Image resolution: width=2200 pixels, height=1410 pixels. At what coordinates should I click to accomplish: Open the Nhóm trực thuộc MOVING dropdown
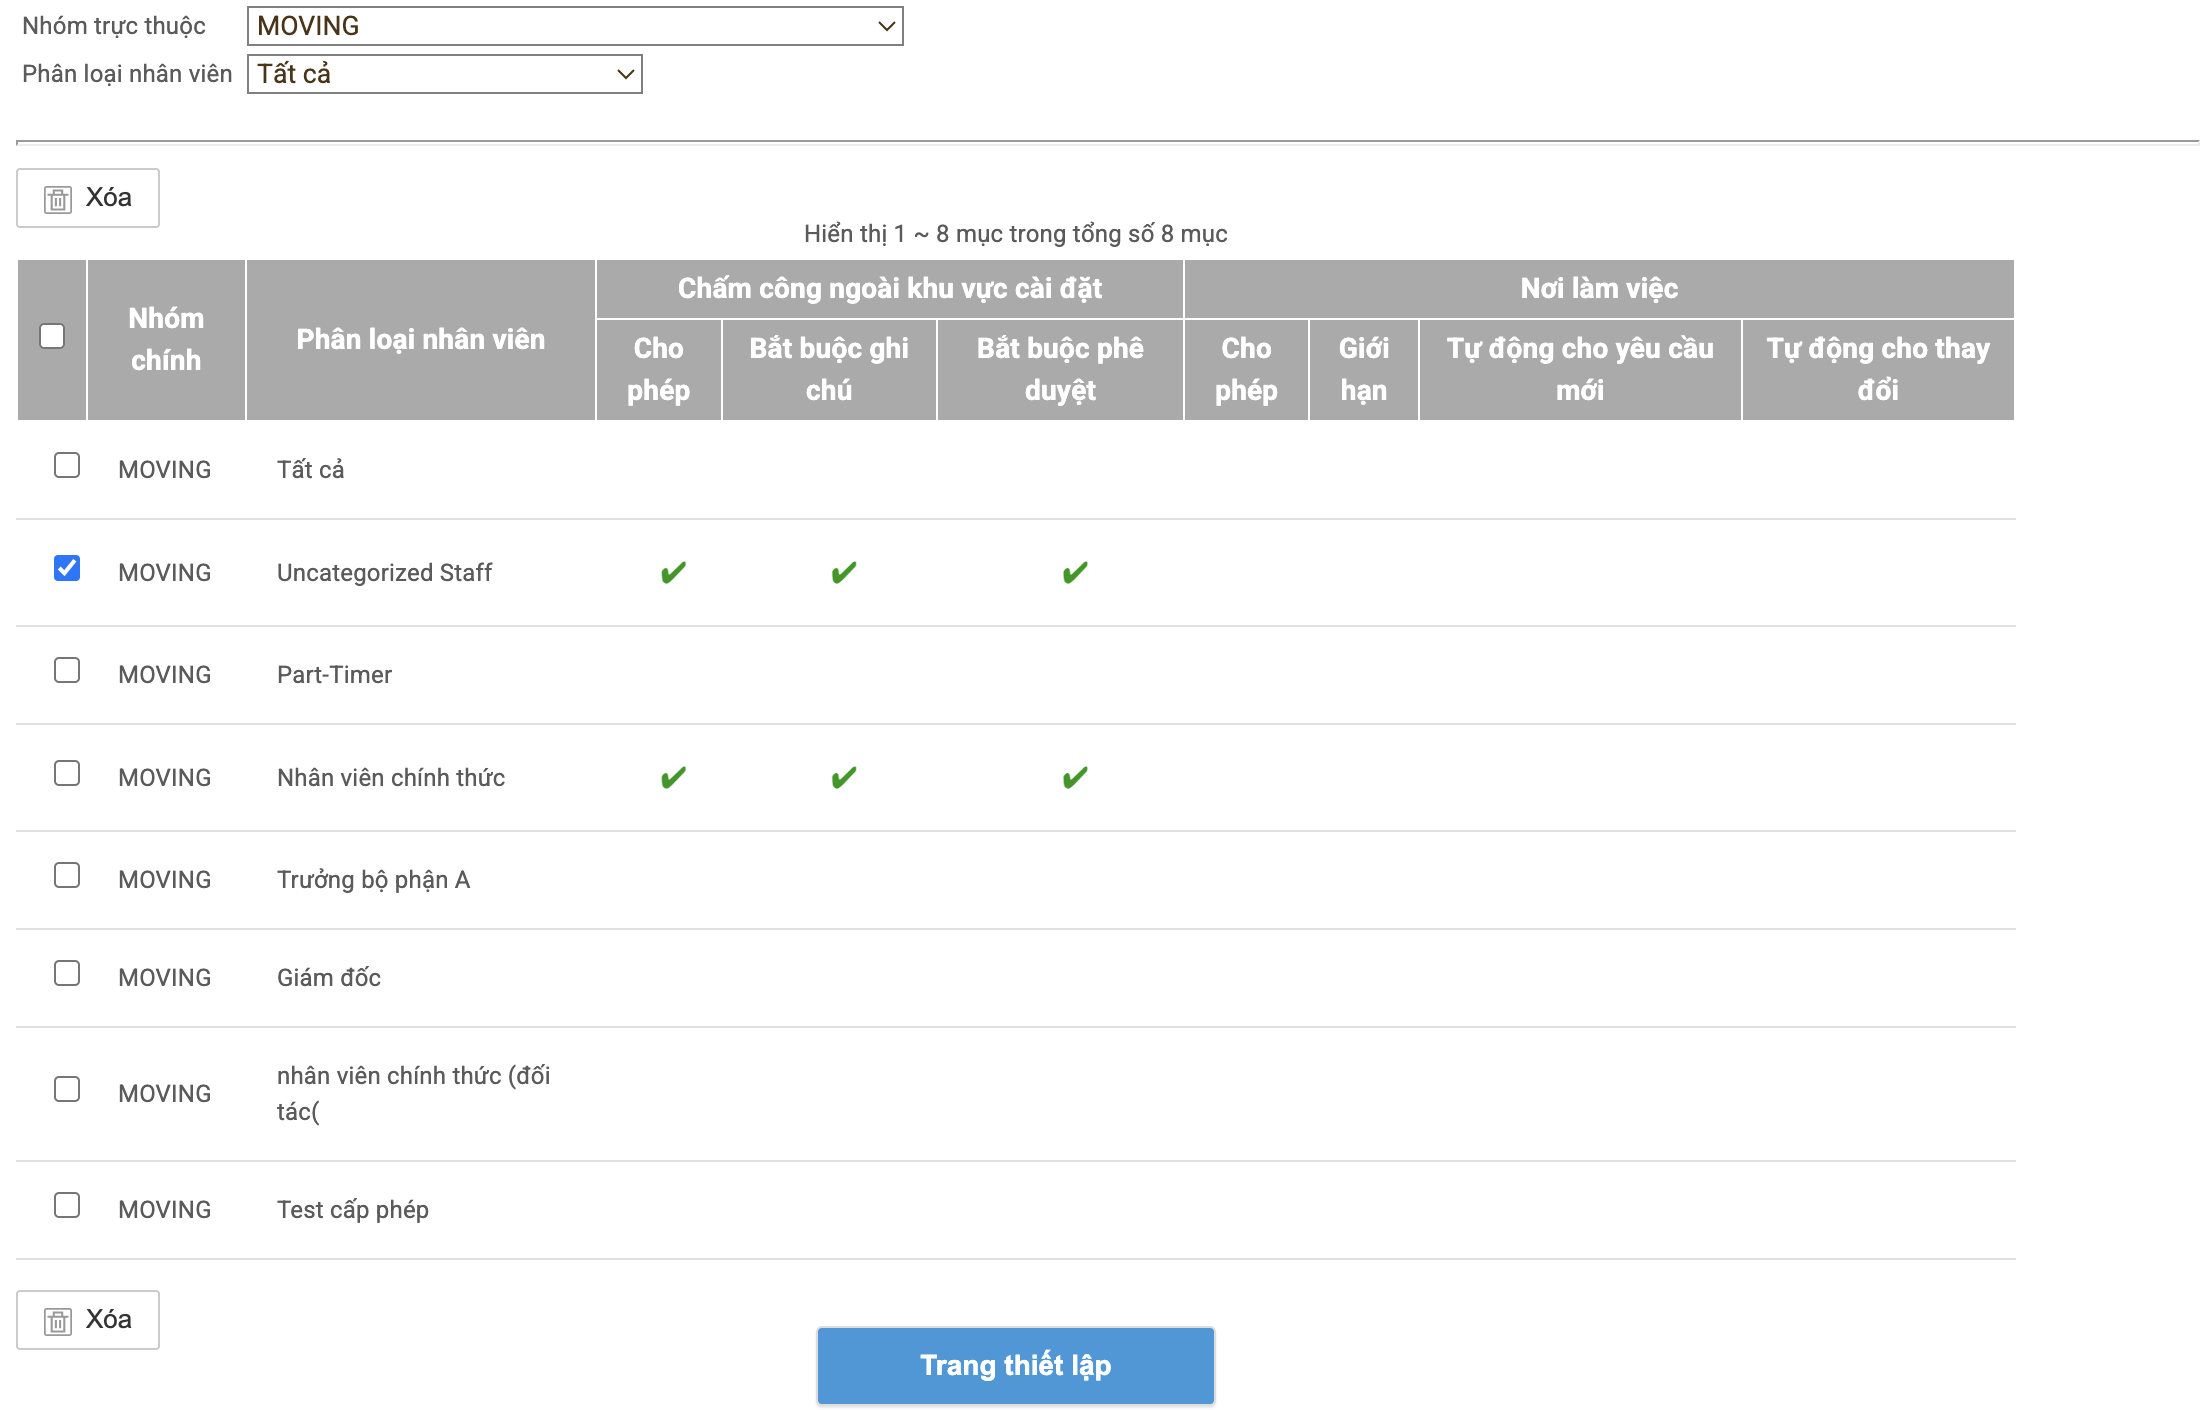point(574,26)
